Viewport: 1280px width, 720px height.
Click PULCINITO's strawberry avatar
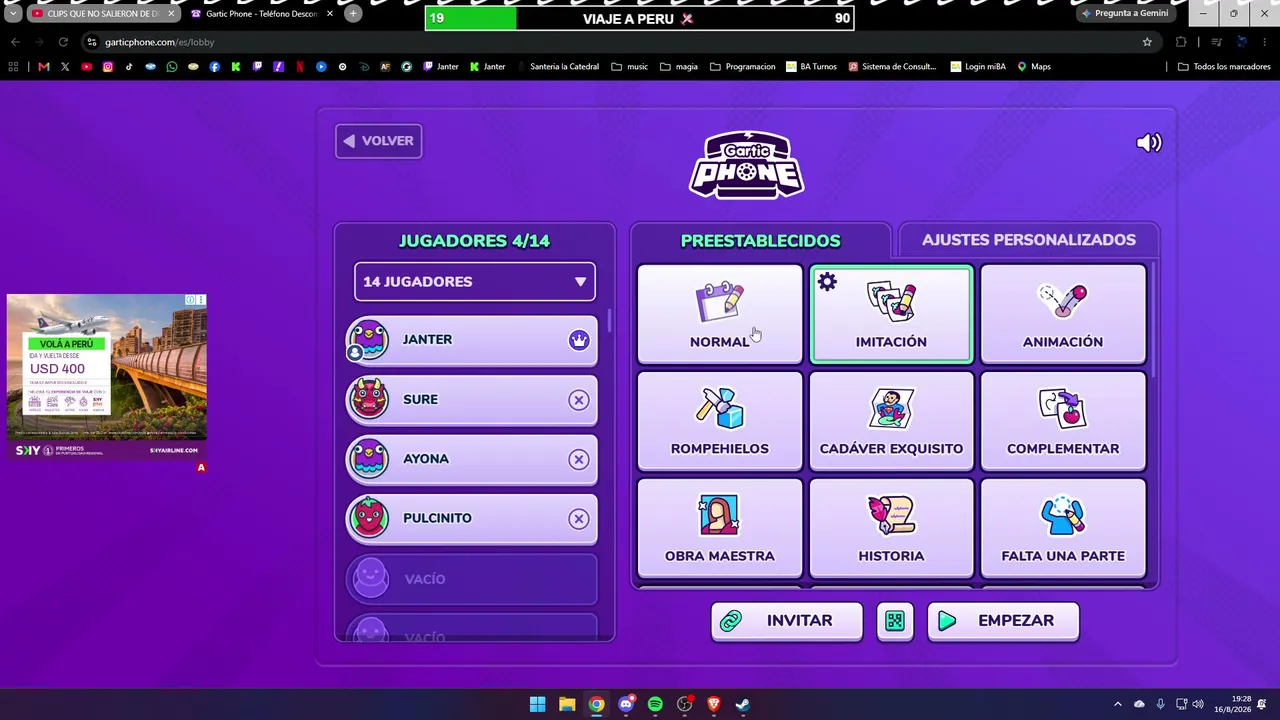pyautogui.click(x=369, y=518)
